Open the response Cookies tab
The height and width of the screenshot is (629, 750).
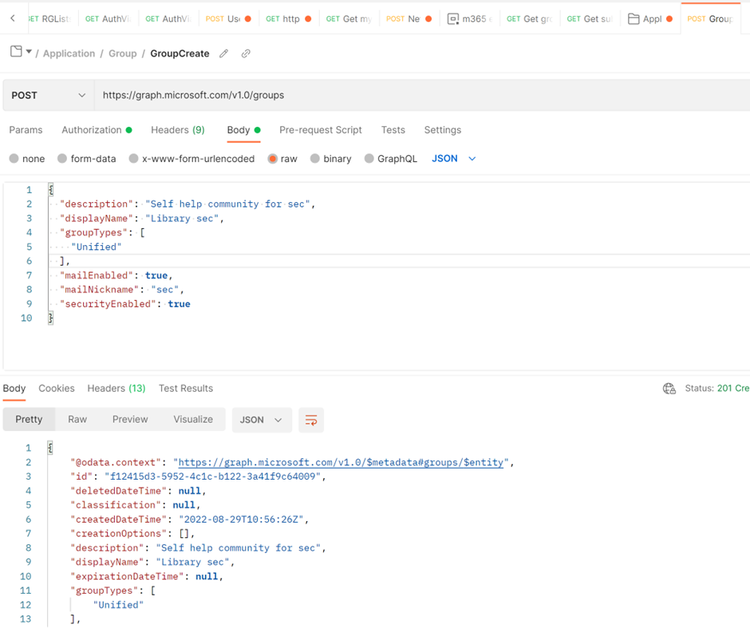[x=57, y=388]
